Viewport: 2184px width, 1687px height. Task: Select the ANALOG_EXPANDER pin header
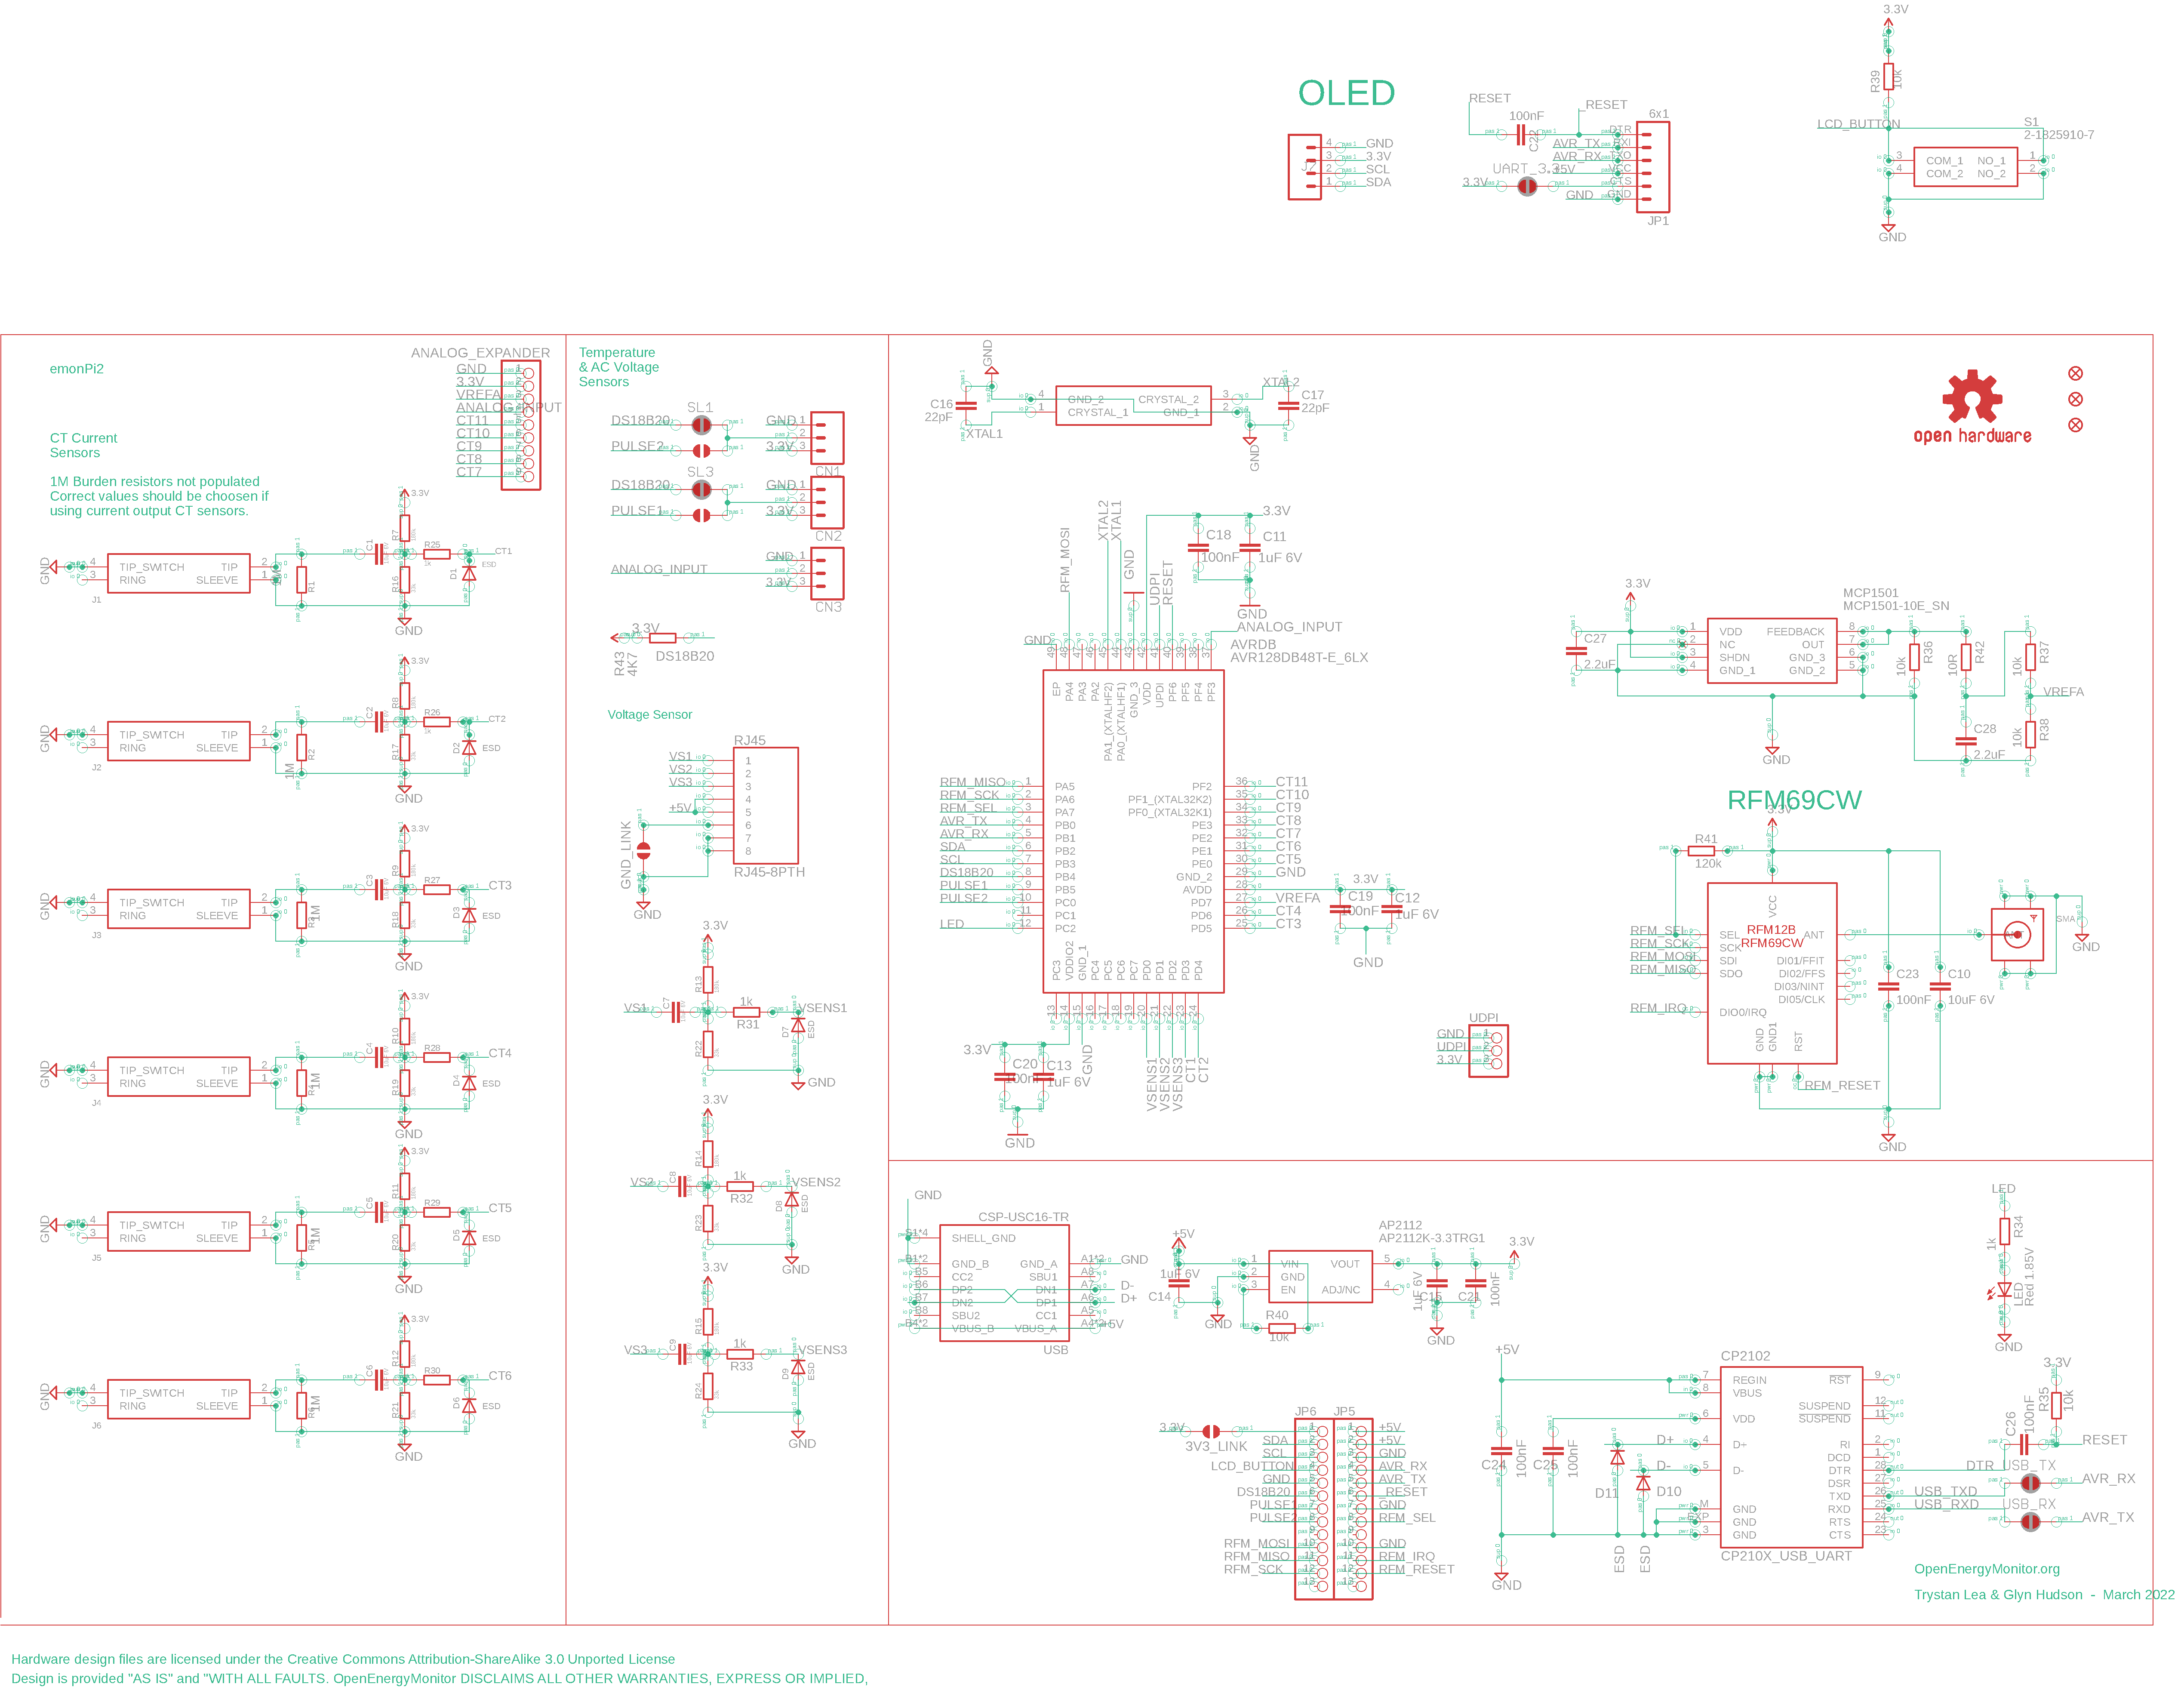point(521,425)
